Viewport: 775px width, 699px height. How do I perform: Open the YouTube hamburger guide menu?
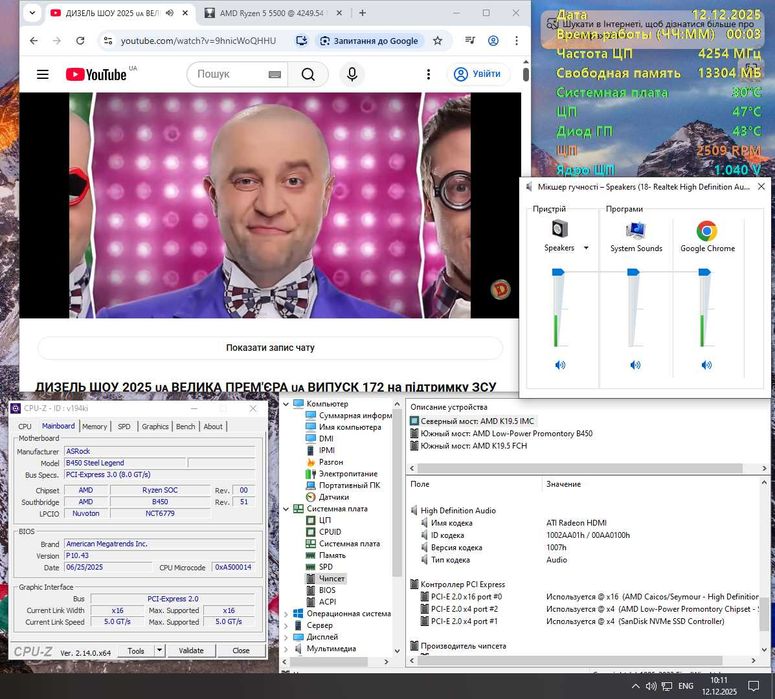coord(43,74)
